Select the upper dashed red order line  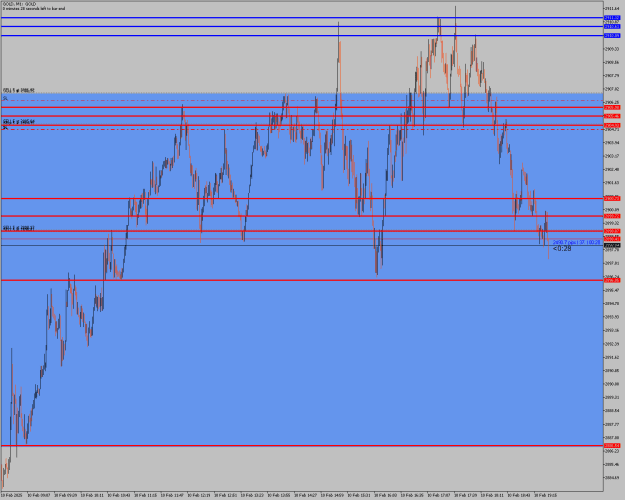[302, 100]
